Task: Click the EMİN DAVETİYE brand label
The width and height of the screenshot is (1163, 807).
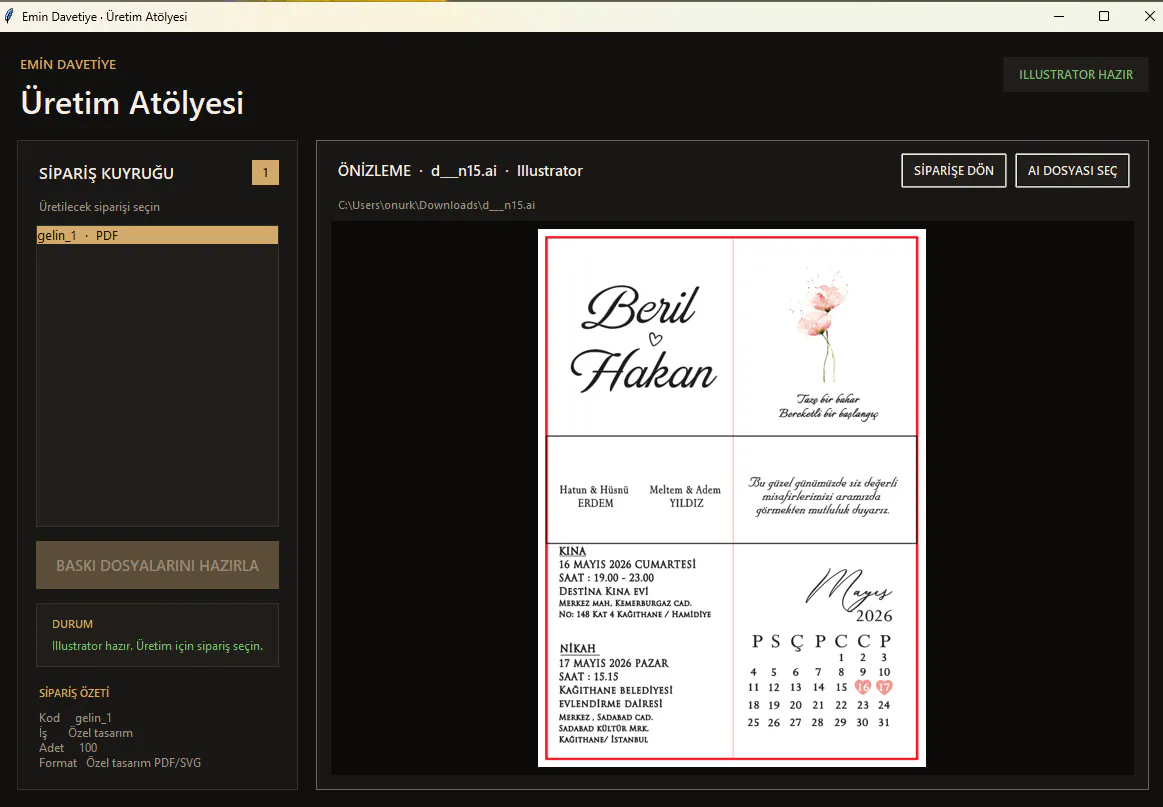Action: point(68,65)
